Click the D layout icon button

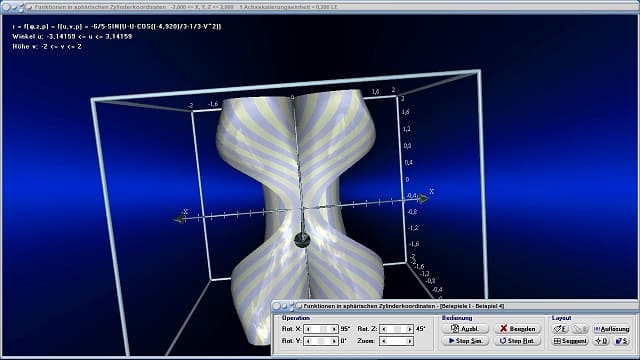point(601,341)
